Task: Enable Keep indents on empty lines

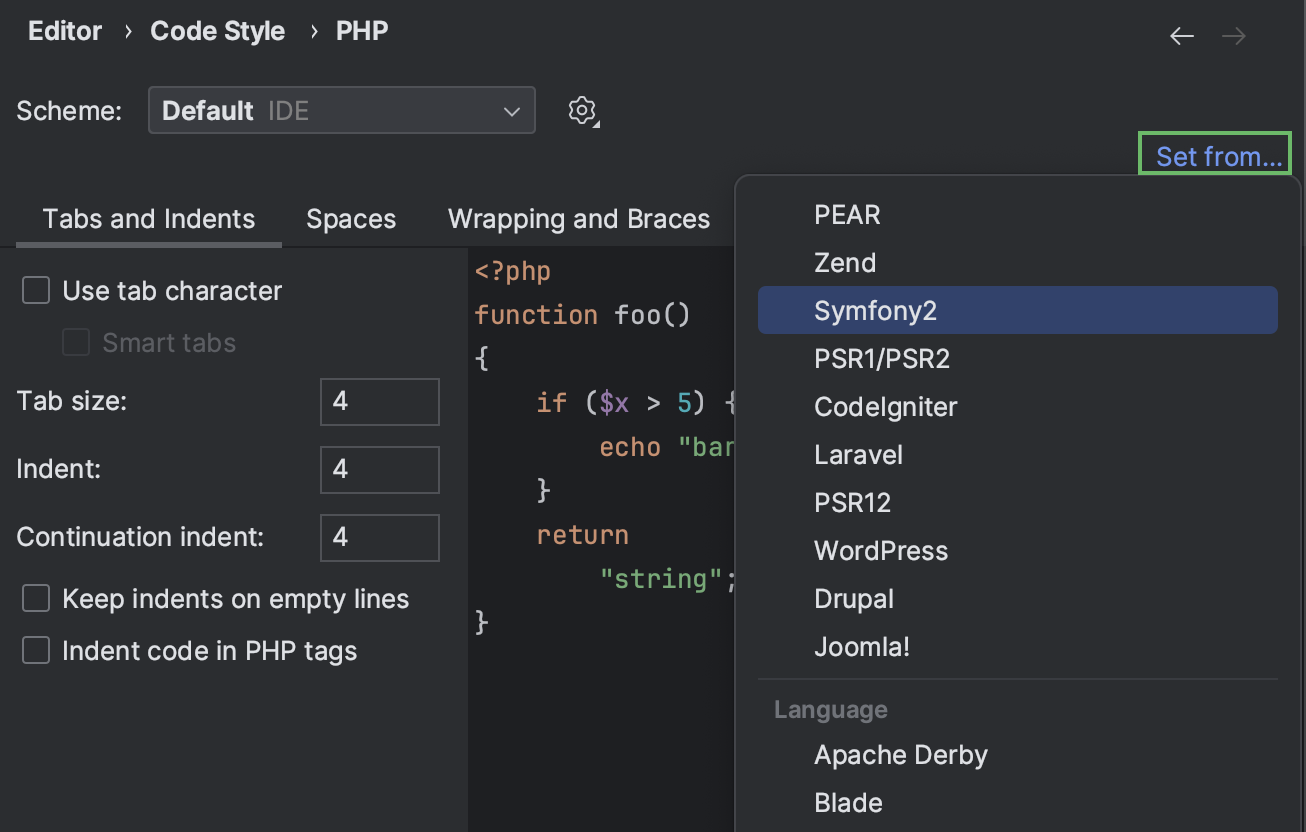Action: [36, 599]
